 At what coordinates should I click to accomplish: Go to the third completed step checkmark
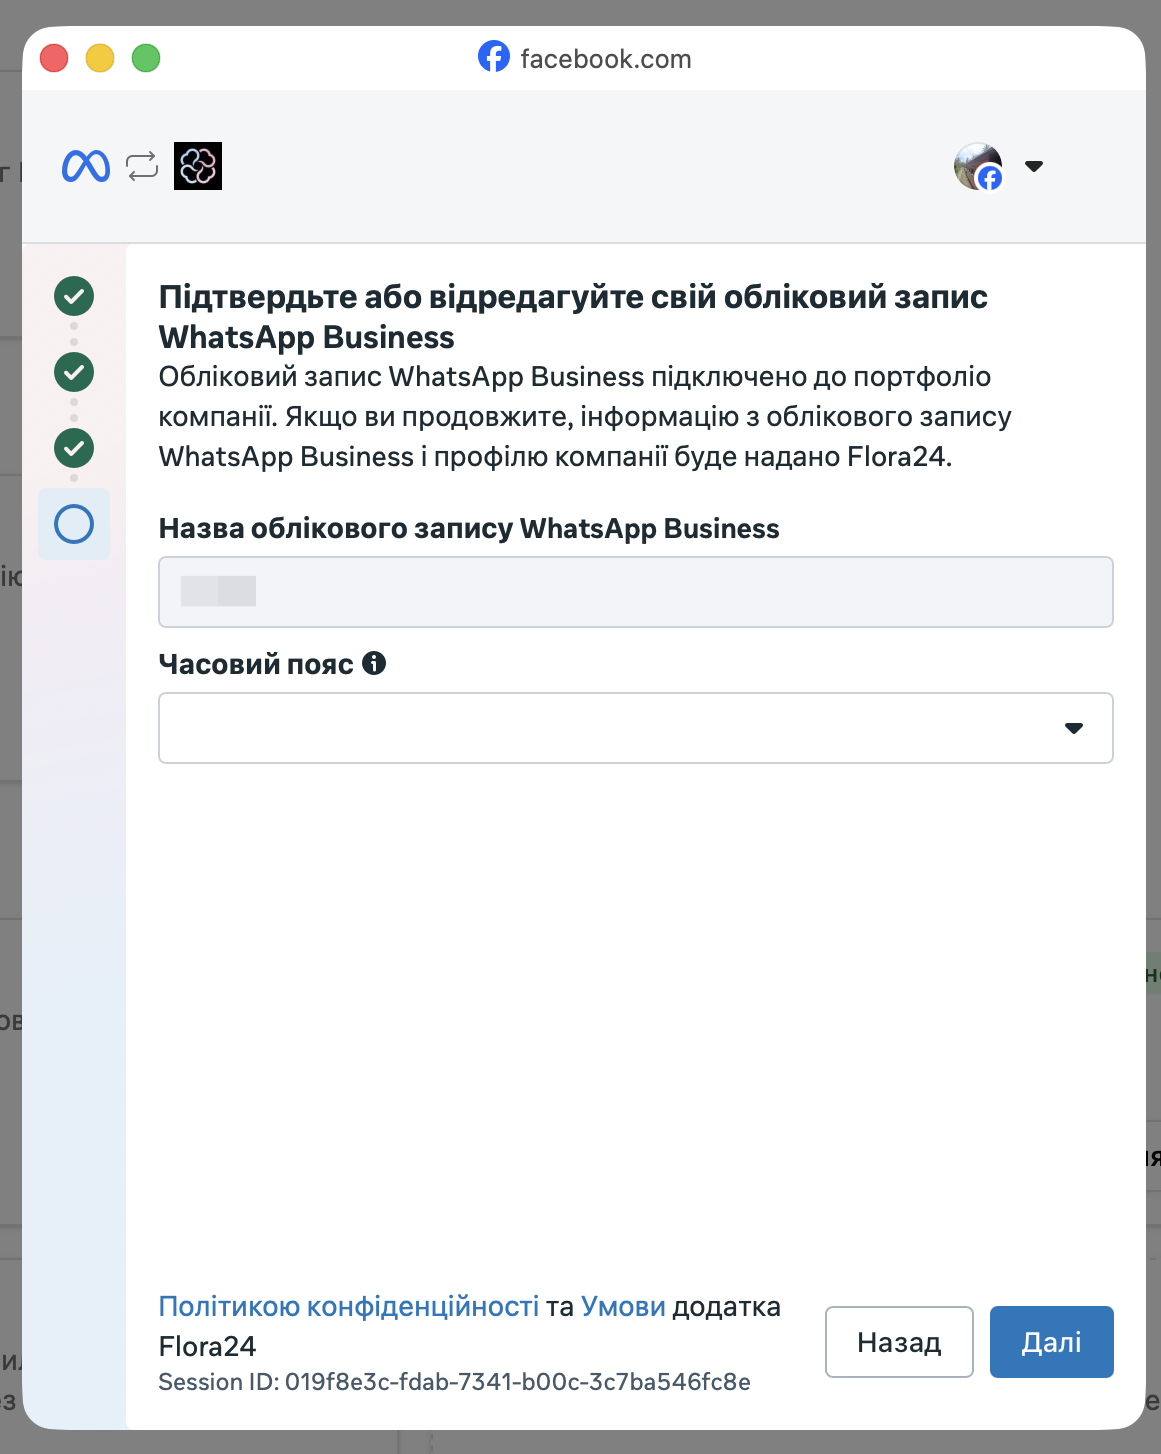click(74, 448)
